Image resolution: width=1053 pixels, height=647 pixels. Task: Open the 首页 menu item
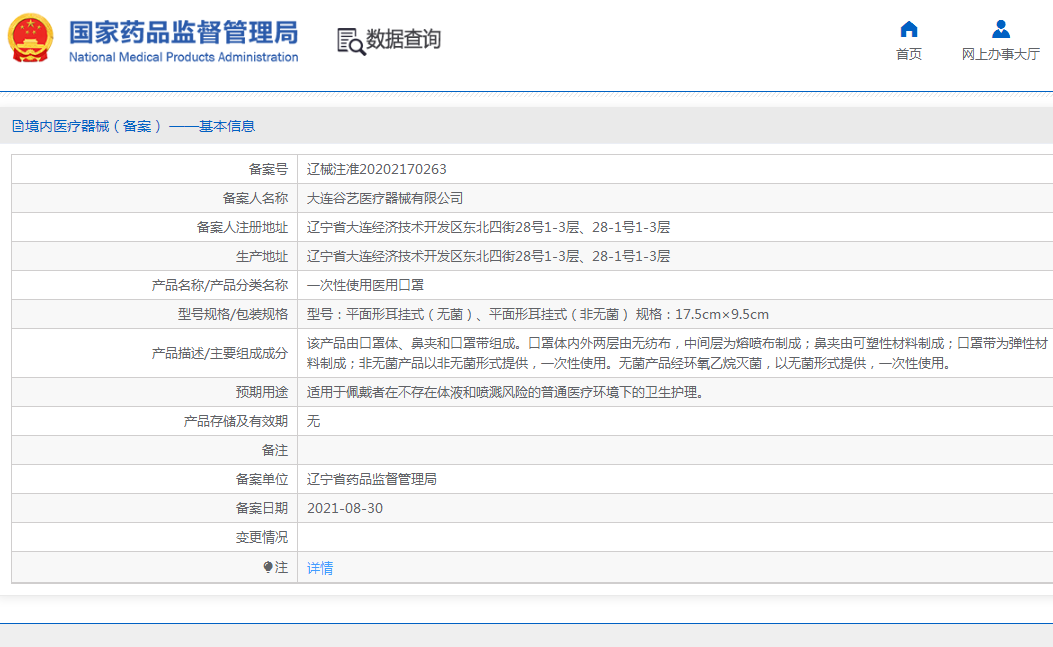click(908, 54)
